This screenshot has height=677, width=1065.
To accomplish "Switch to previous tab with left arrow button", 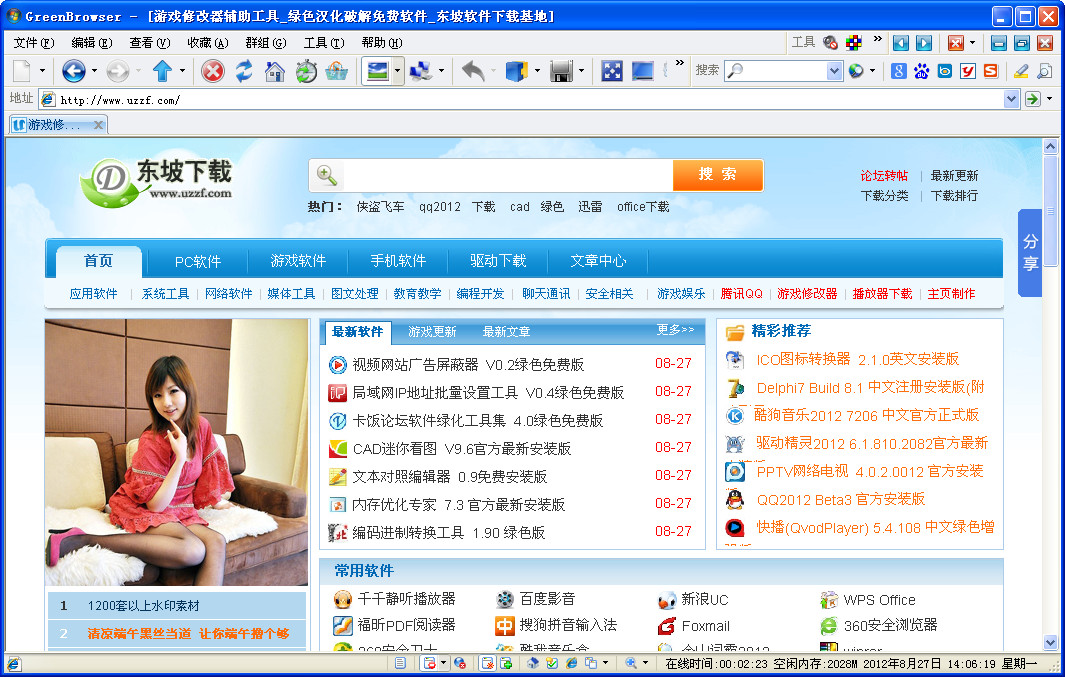I will coord(901,43).
